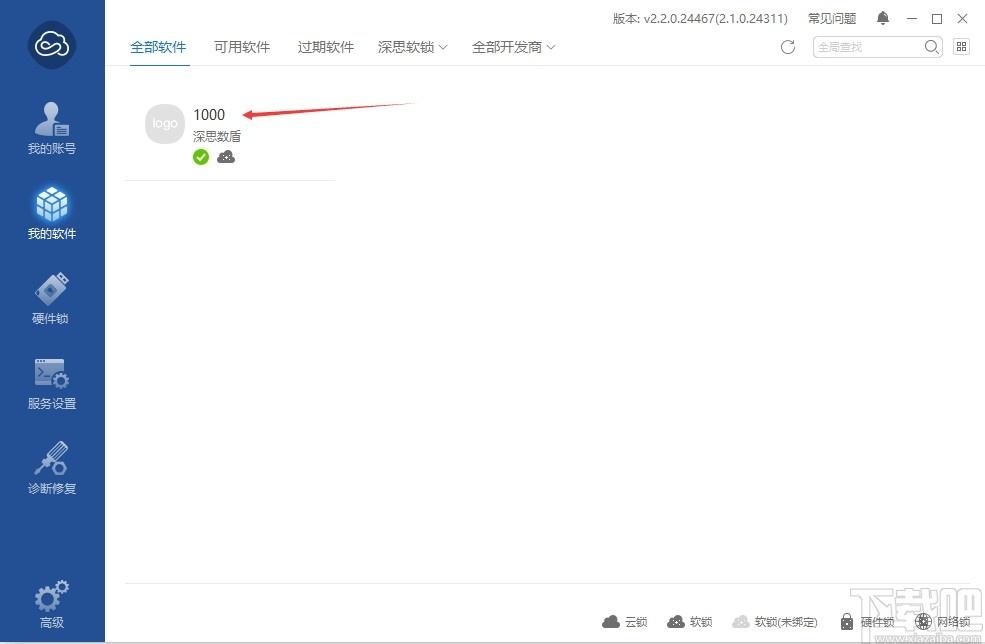Click the cloud logo at top left
Image resolution: width=985 pixels, height=644 pixels.
pyautogui.click(x=52, y=45)
